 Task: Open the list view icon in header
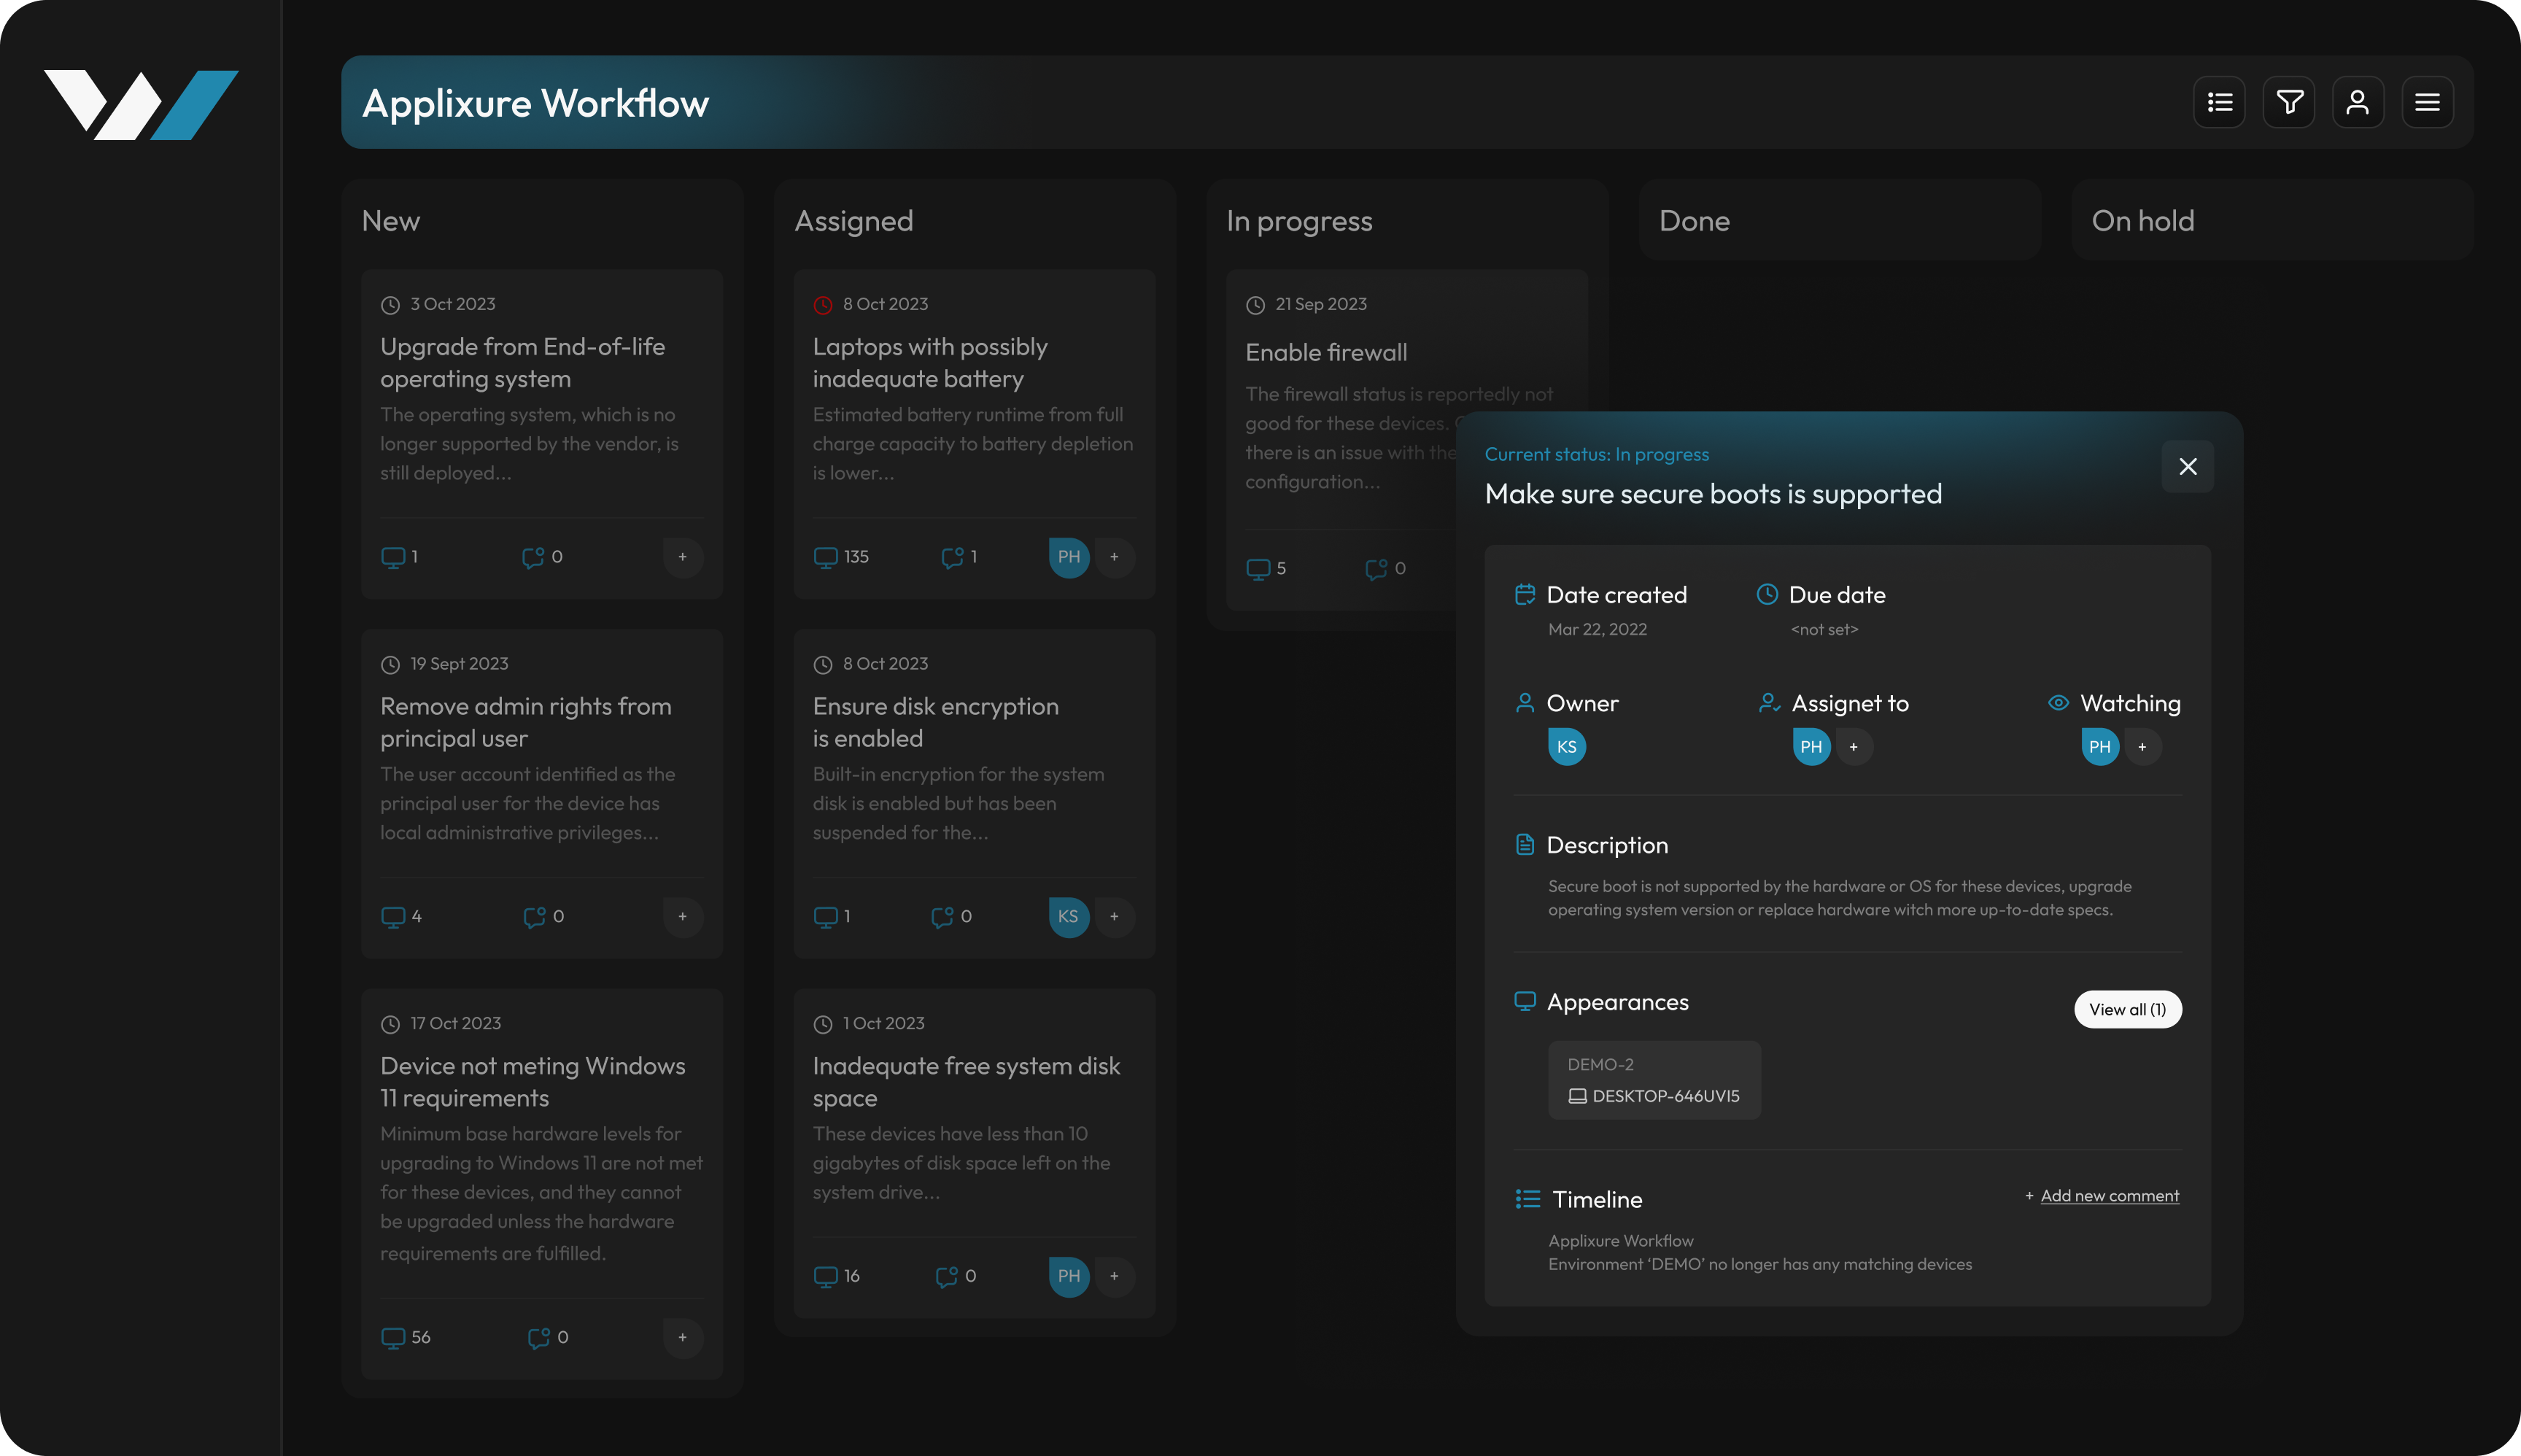[x=2219, y=102]
